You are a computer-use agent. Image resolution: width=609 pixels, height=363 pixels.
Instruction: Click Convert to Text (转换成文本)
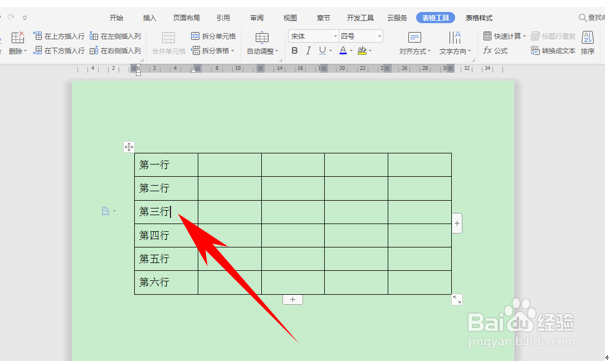(553, 50)
